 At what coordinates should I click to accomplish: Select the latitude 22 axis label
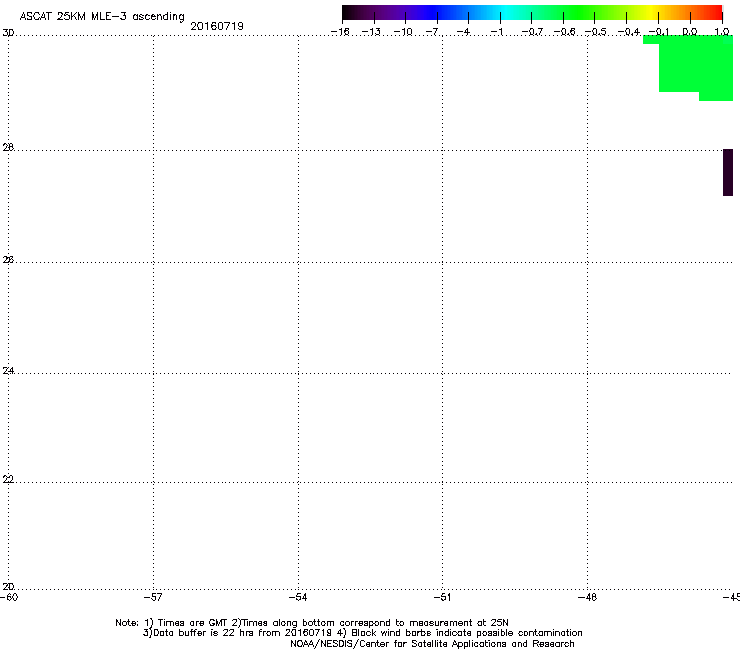(8, 479)
